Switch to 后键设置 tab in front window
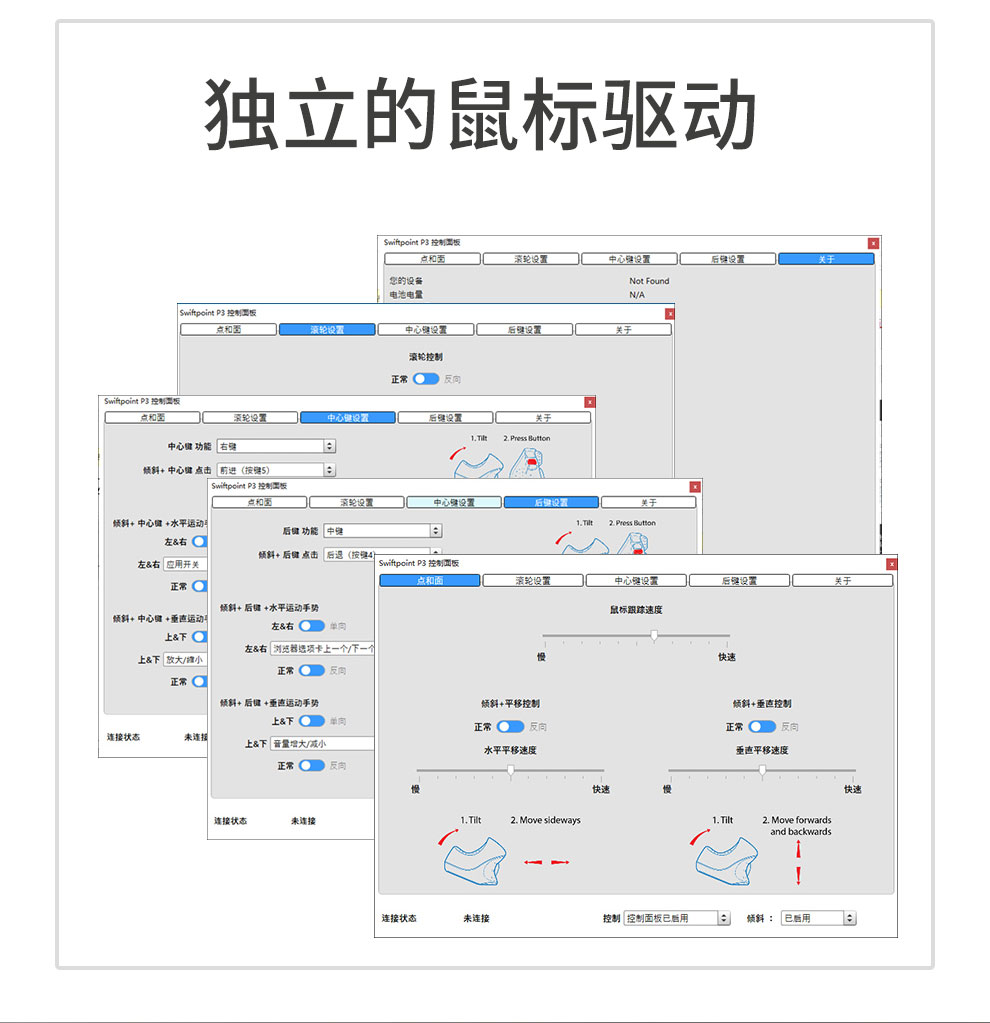The height and width of the screenshot is (1023, 990). (739, 581)
